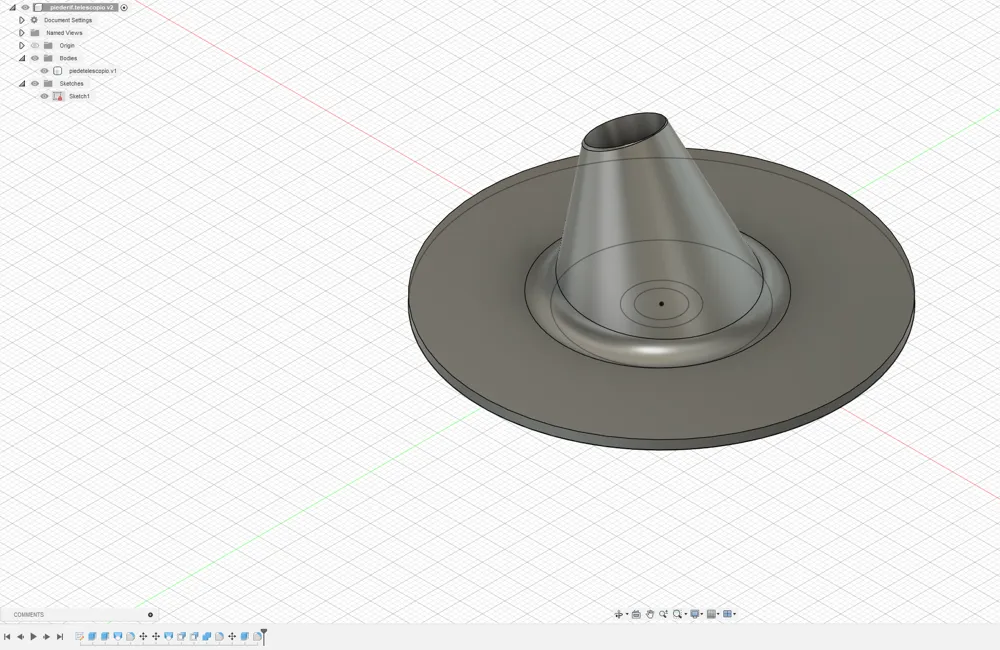Activate the root component radio button
This screenshot has width=1000, height=650.
[x=124, y=8]
